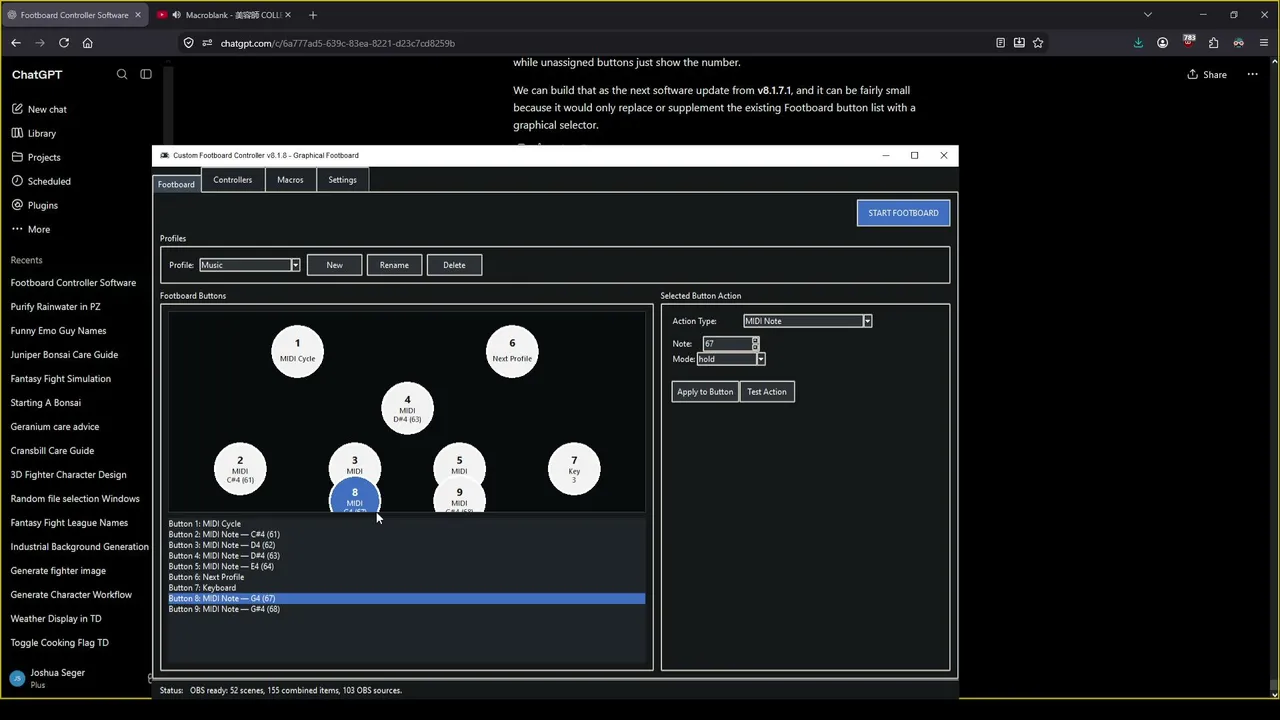
Task: Bookmark this page with the star icon
Action: click(x=1038, y=43)
